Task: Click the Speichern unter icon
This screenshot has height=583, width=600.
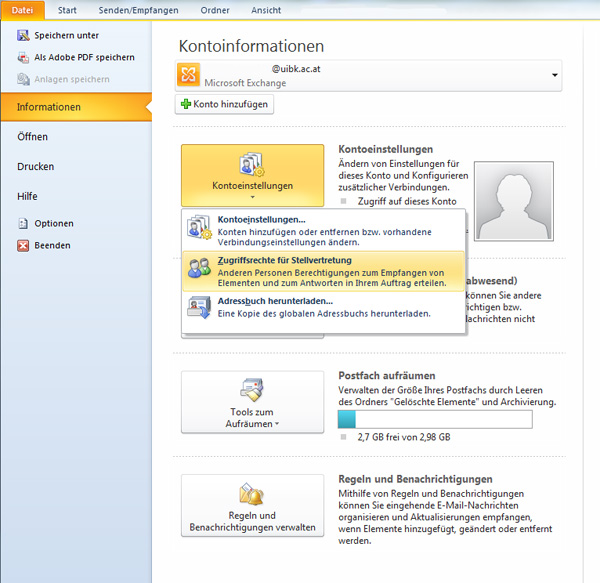Action: 23,35
